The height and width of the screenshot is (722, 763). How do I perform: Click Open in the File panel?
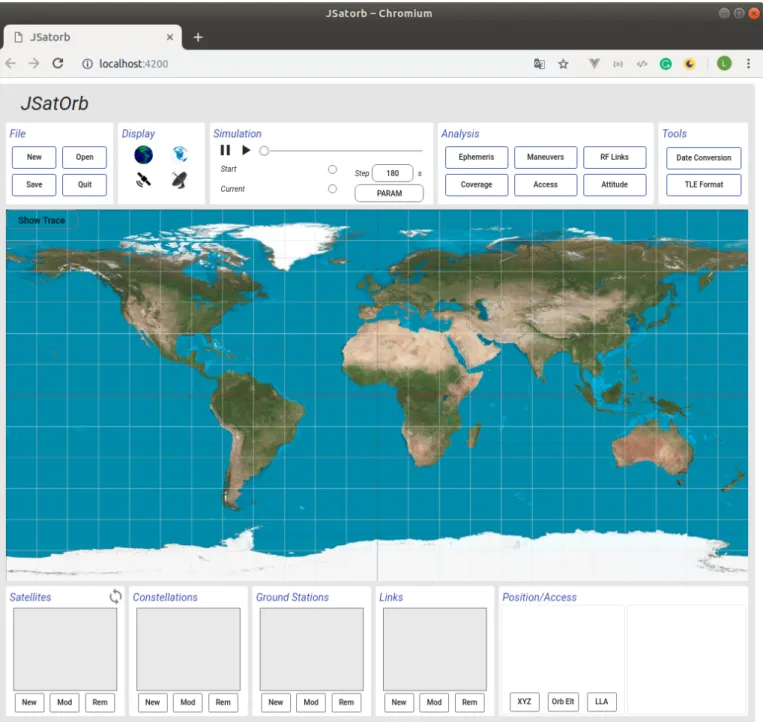click(x=85, y=157)
